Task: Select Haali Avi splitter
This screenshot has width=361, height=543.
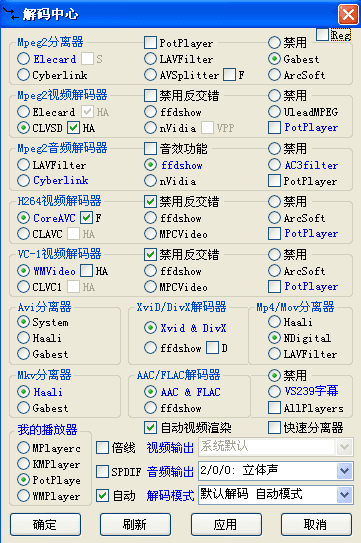Action: 23,338
